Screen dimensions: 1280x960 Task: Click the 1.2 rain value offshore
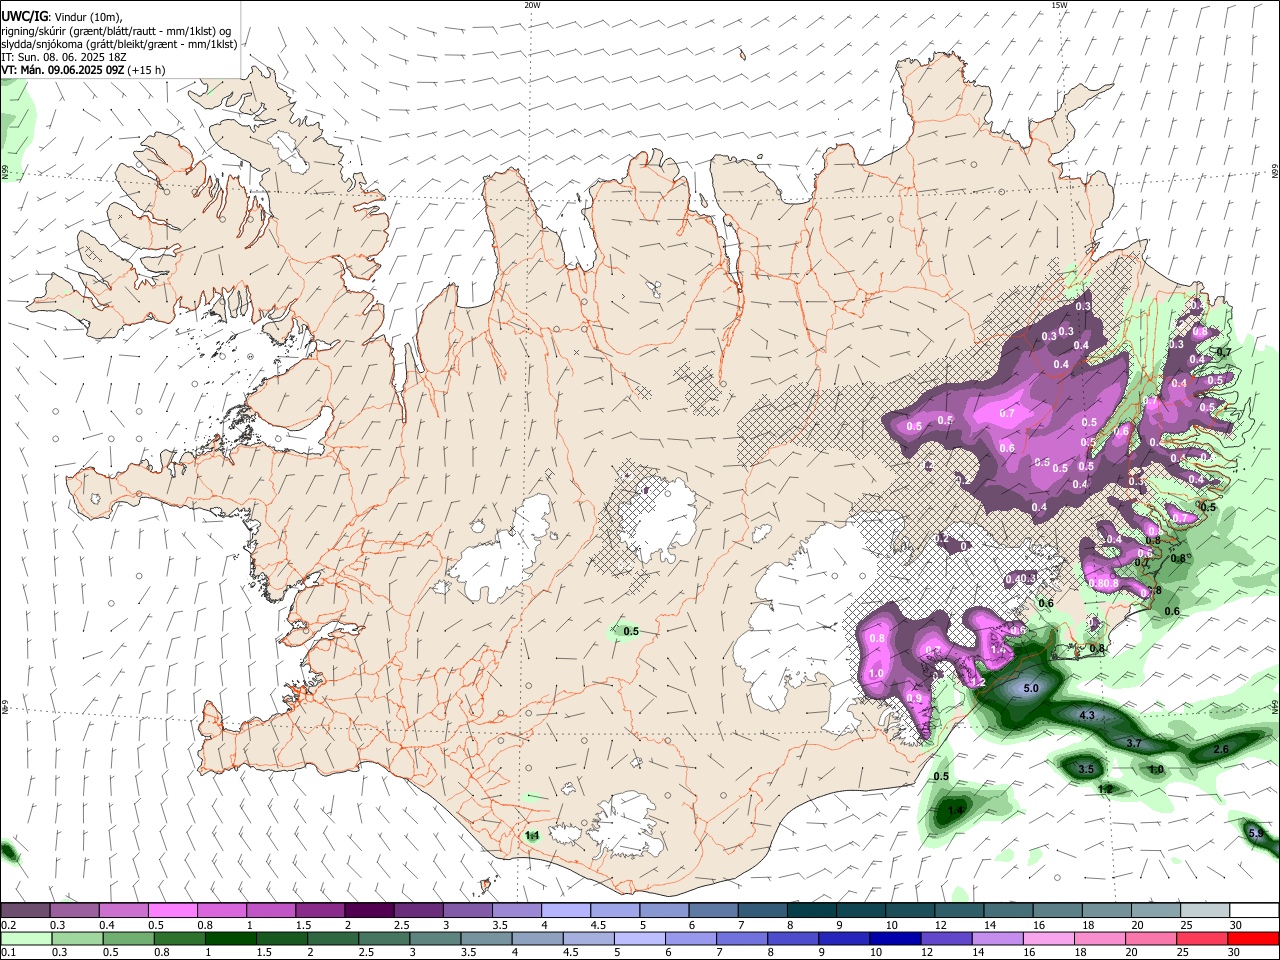tap(1105, 789)
